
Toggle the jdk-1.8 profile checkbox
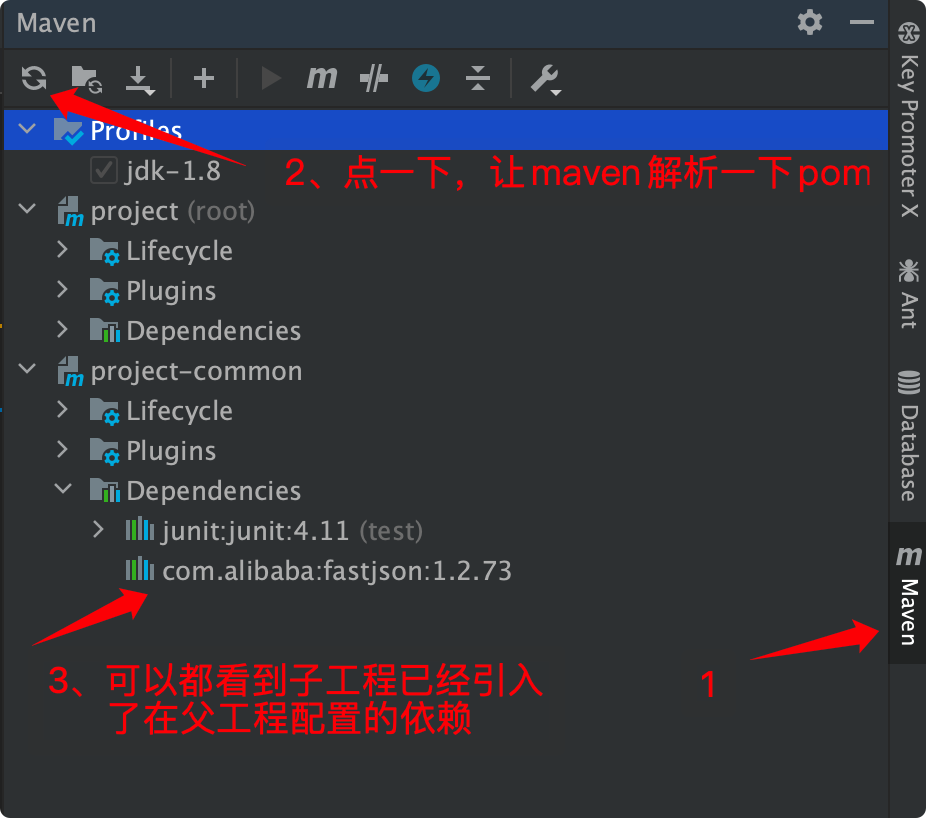103,170
